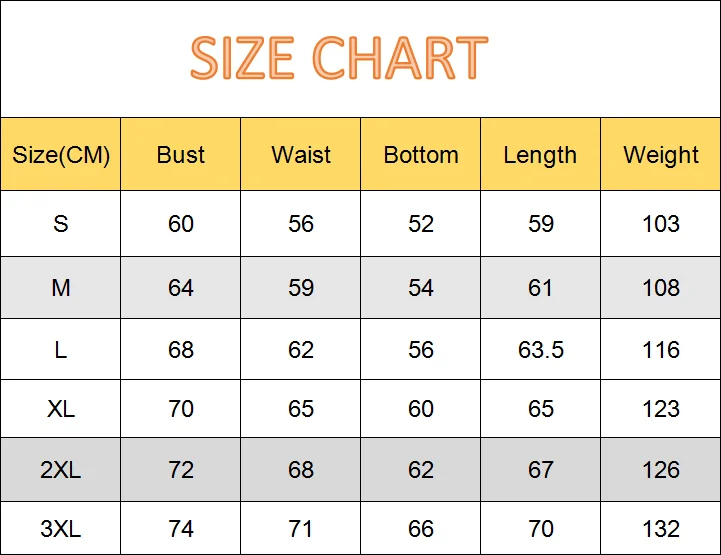Click the waist value 71

coord(301,529)
